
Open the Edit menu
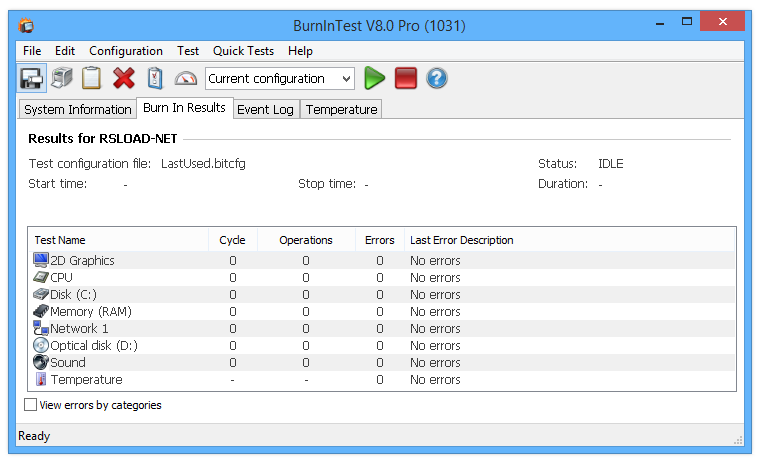click(65, 51)
